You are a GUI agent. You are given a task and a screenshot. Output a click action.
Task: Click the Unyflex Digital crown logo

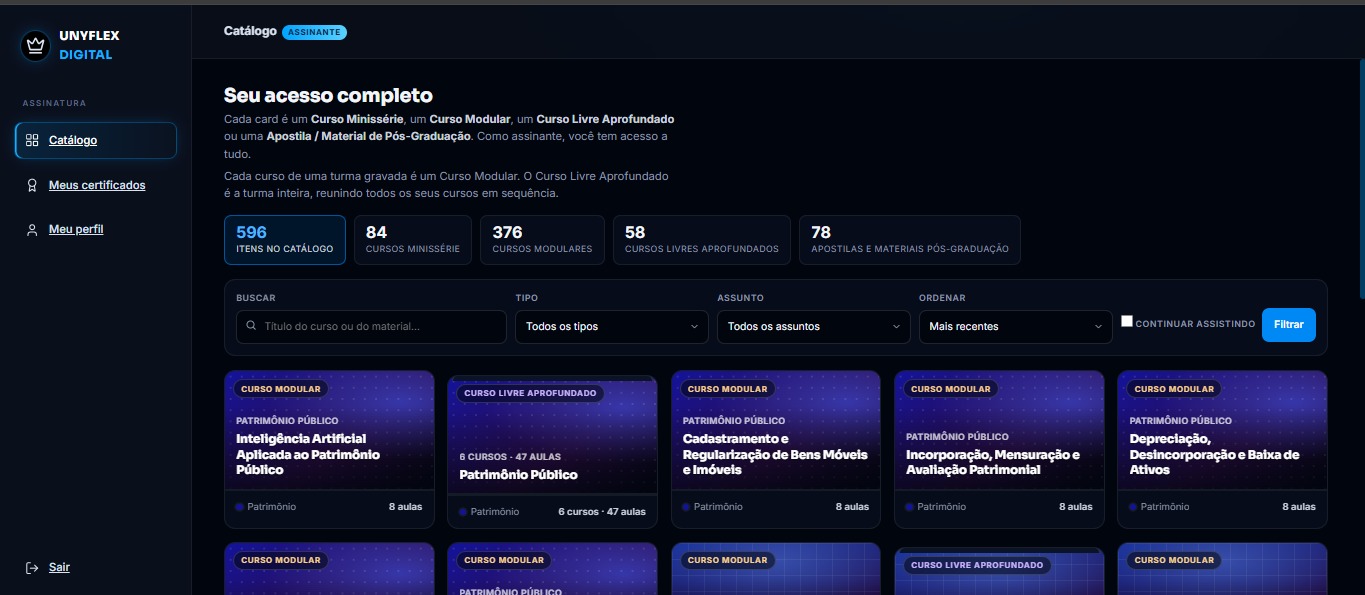click(36, 45)
